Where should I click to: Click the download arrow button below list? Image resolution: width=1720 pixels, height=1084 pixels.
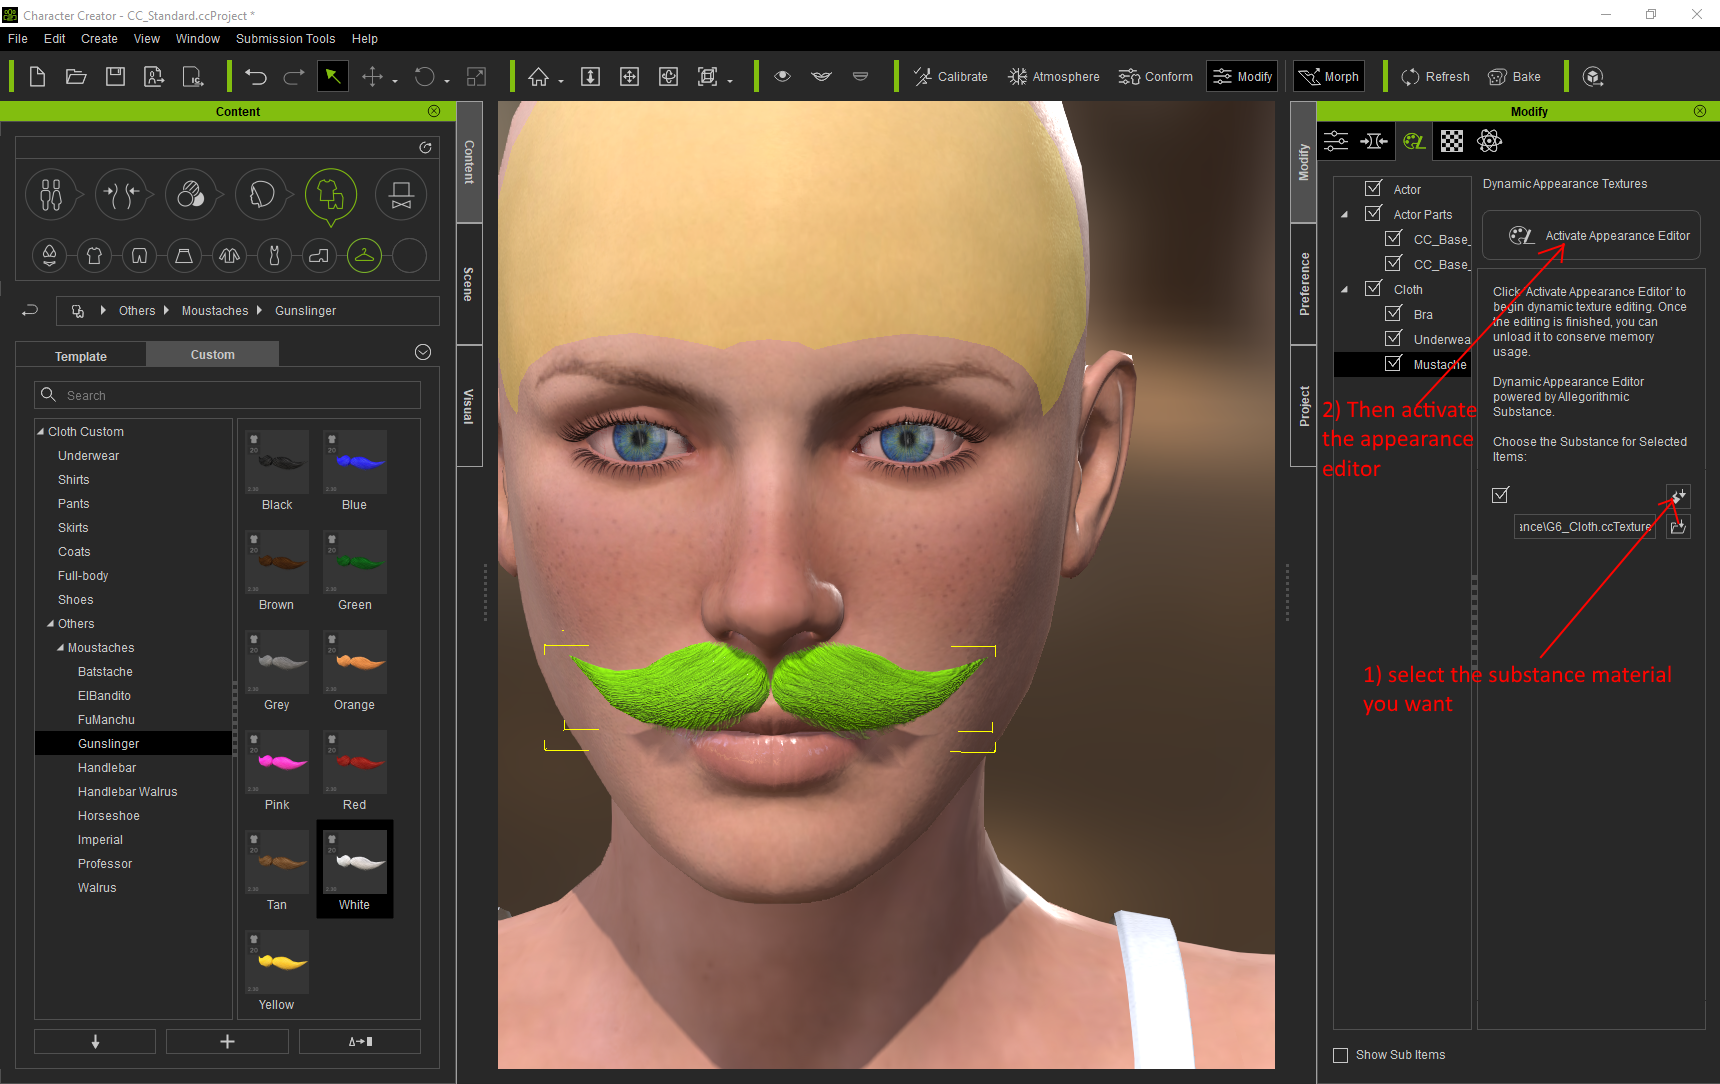click(95, 1042)
